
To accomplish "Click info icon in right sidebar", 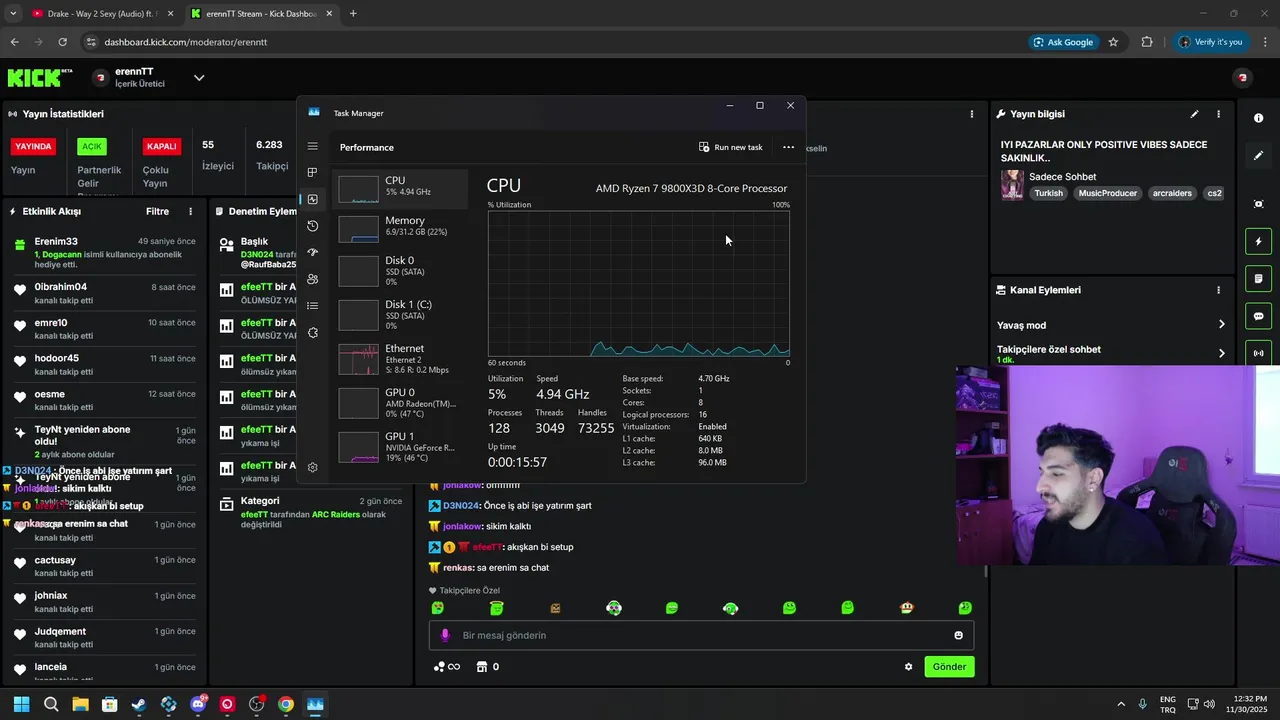I will [x=1258, y=118].
